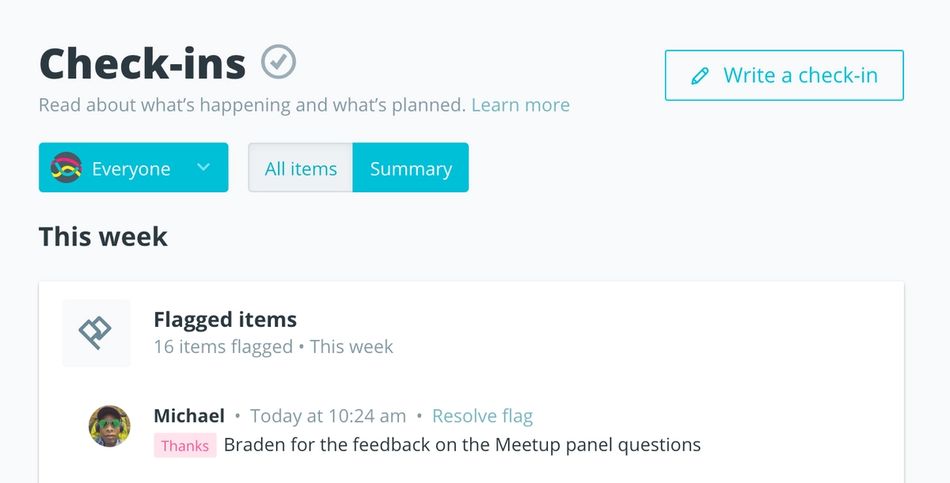The image size is (950, 483).
Task: Click the colorful team avatar in Everyone filter
Action: [66, 168]
